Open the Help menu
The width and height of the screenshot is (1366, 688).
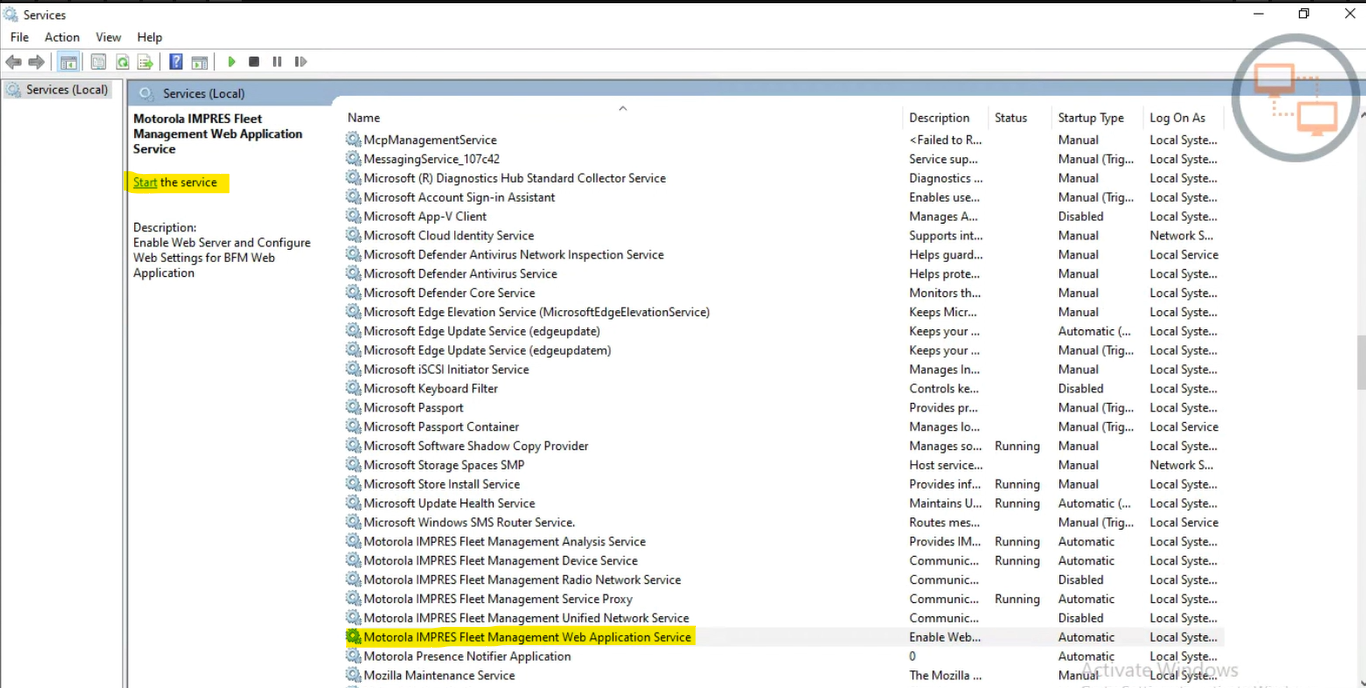coord(150,37)
